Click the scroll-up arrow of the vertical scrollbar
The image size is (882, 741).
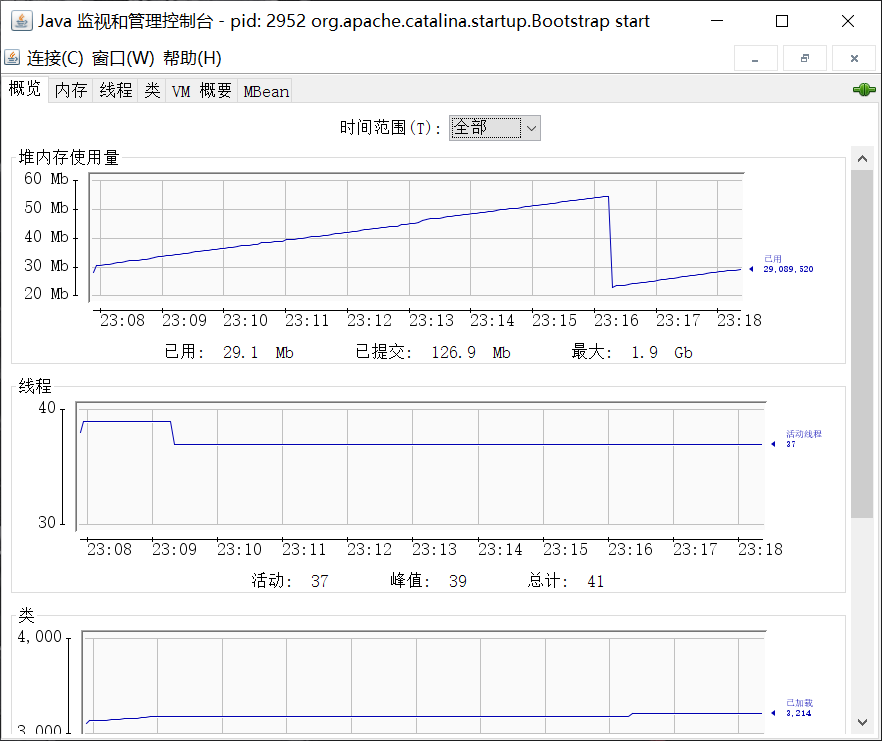coord(862,159)
